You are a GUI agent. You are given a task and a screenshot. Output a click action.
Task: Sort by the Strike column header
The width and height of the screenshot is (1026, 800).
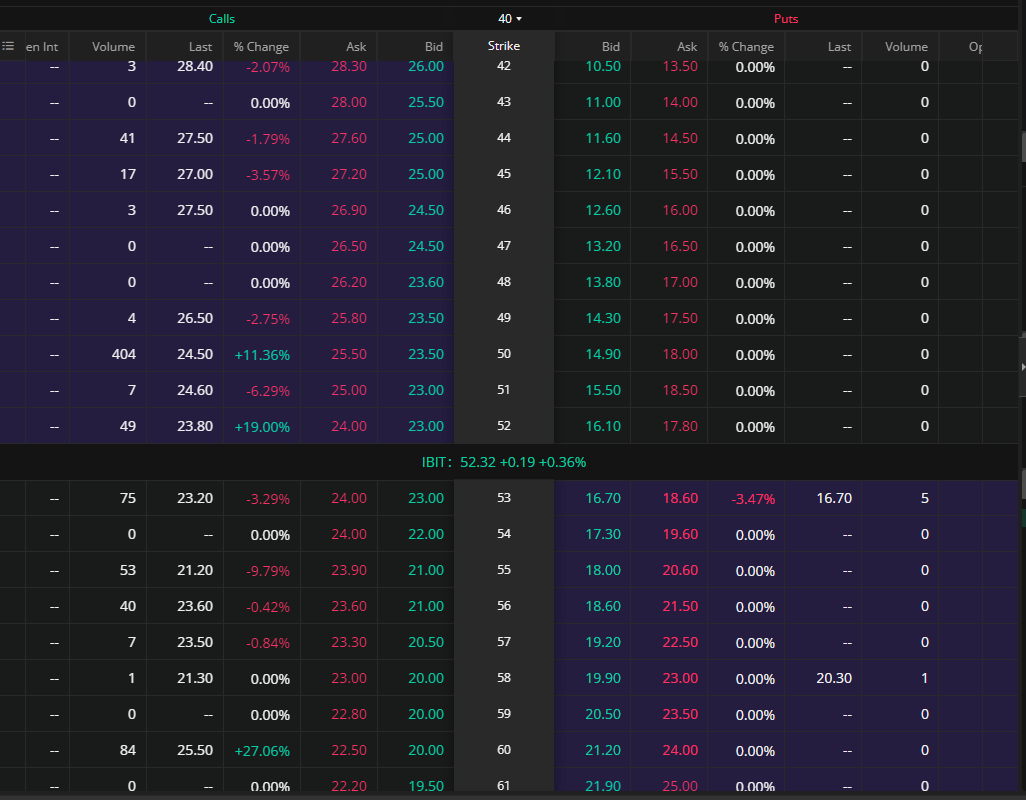504,46
